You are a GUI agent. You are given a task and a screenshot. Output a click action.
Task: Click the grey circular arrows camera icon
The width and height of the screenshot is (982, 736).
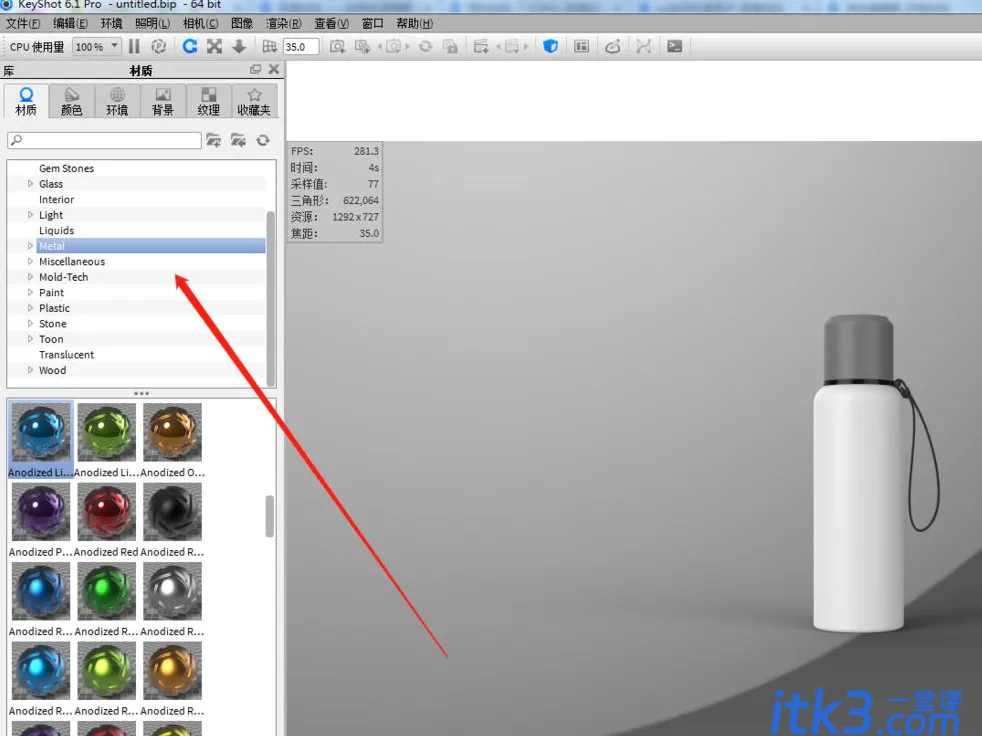point(425,46)
